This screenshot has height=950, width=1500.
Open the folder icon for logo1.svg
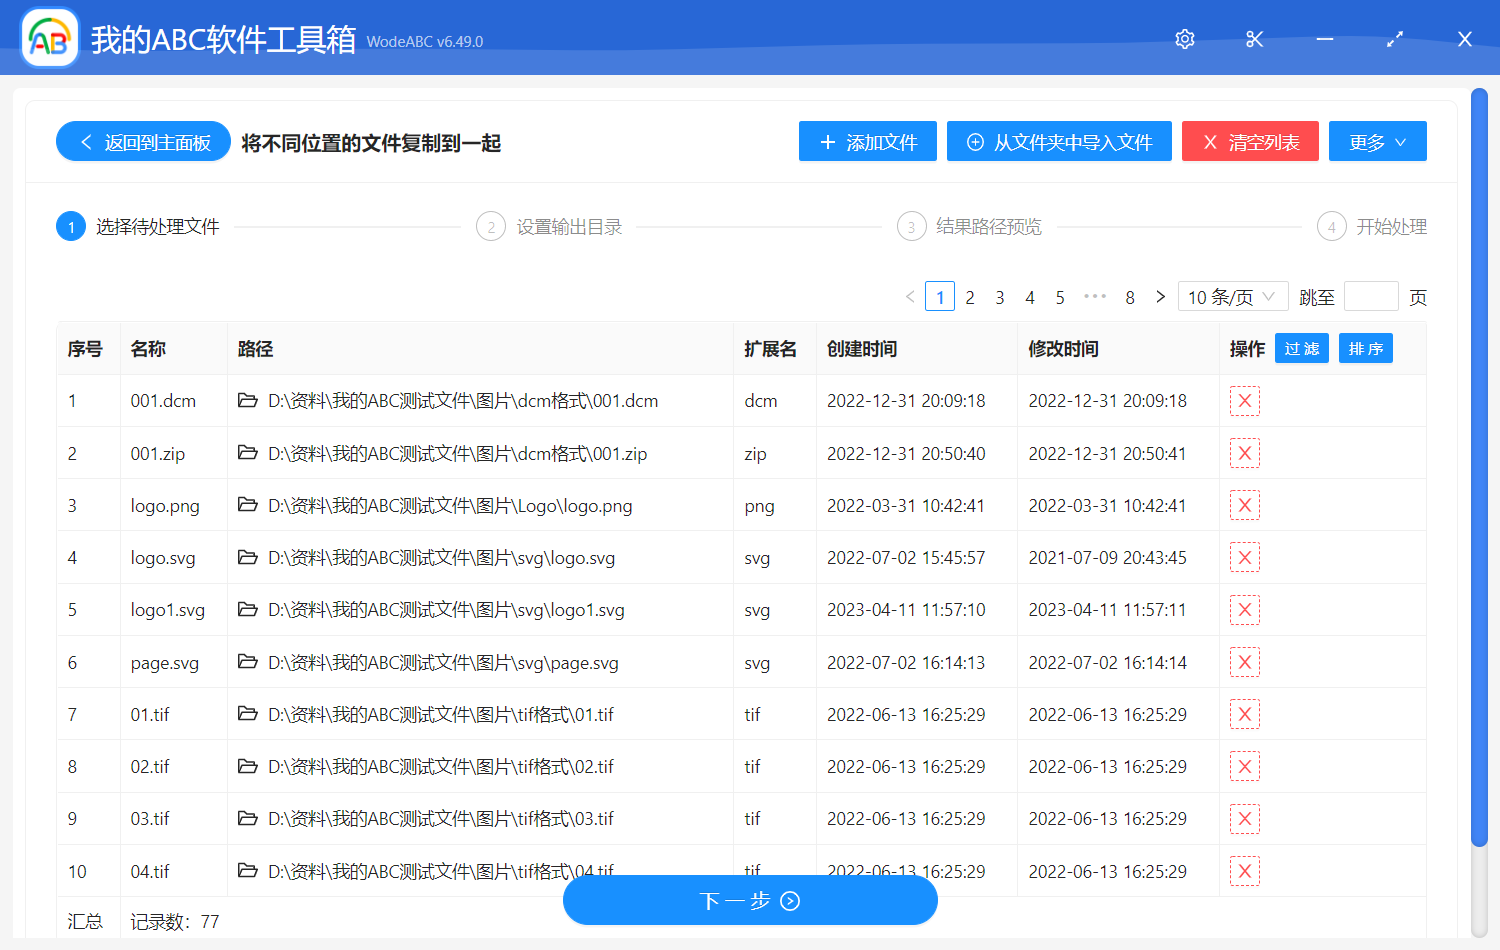[x=248, y=609]
